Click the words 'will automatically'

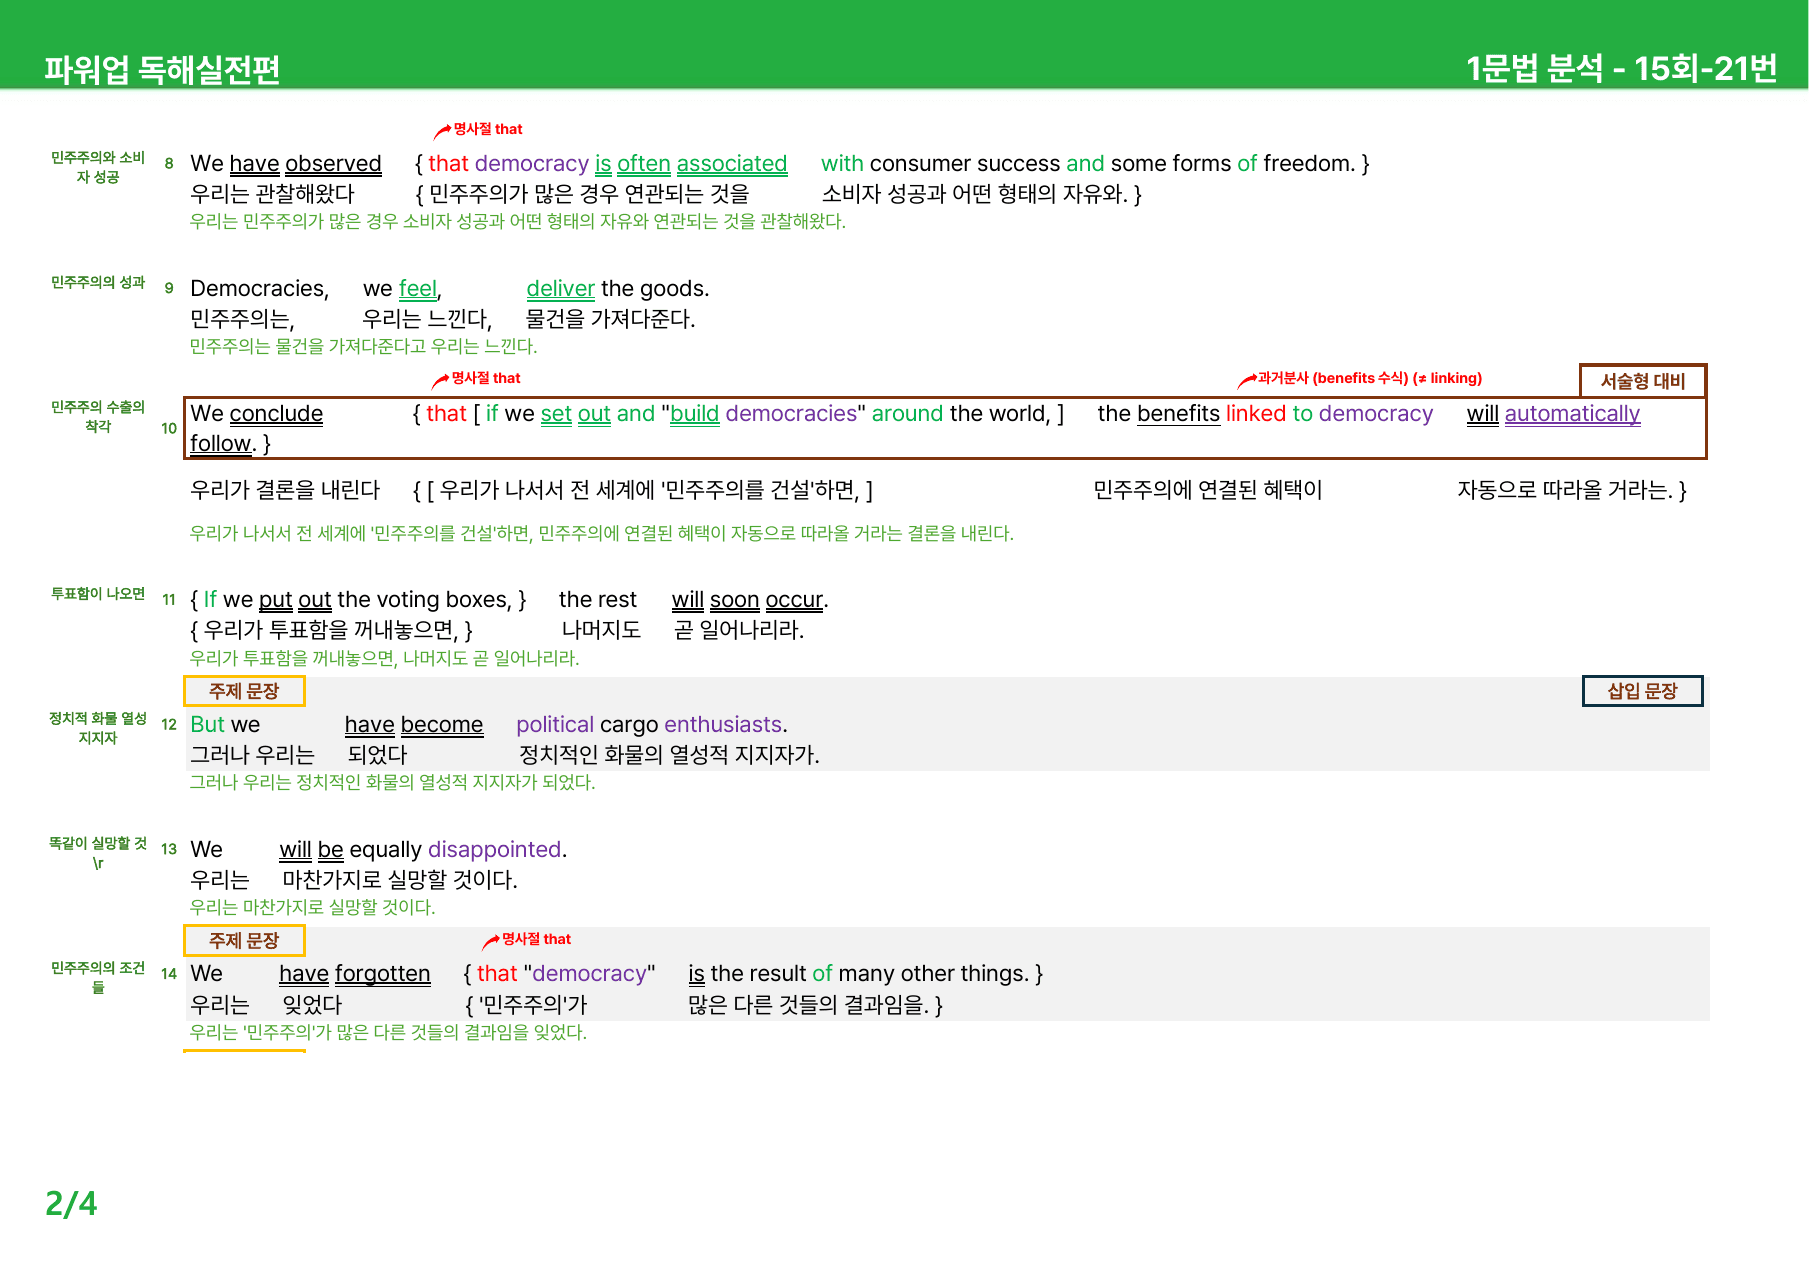1554,414
